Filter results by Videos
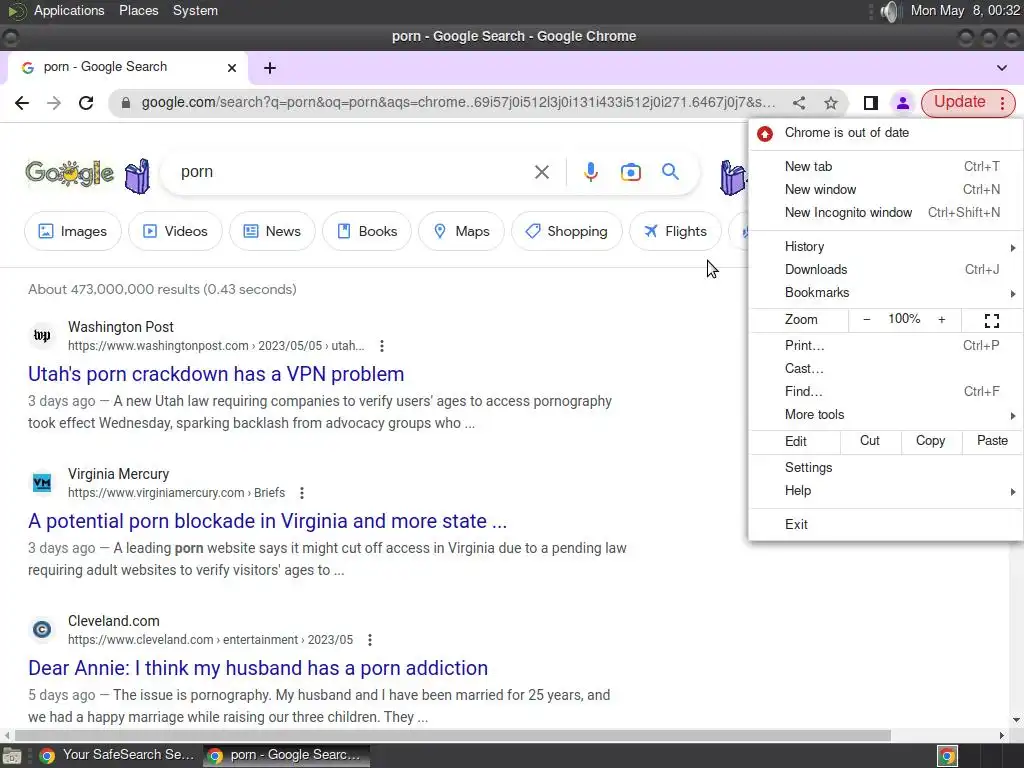 [175, 231]
